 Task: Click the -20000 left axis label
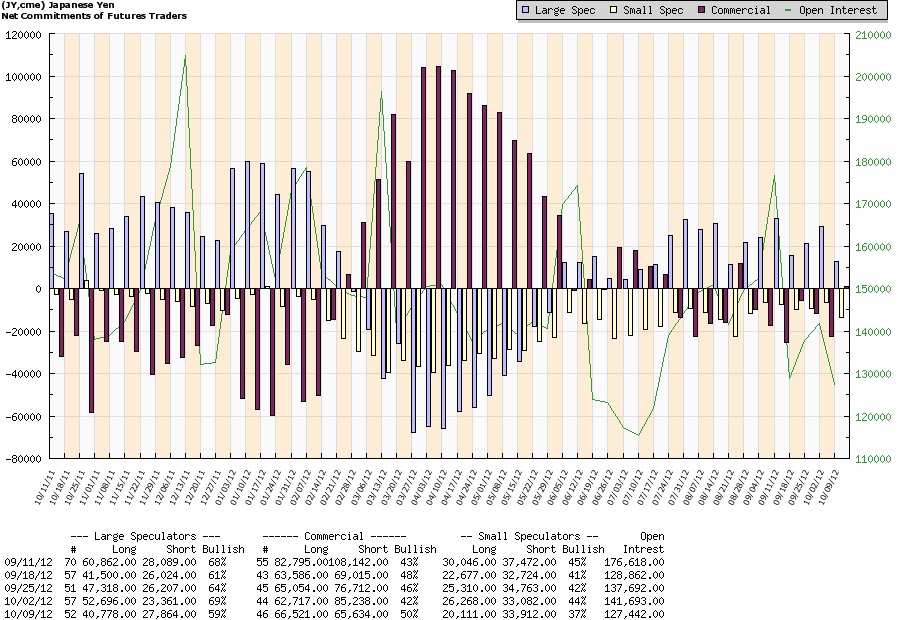point(23,332)
